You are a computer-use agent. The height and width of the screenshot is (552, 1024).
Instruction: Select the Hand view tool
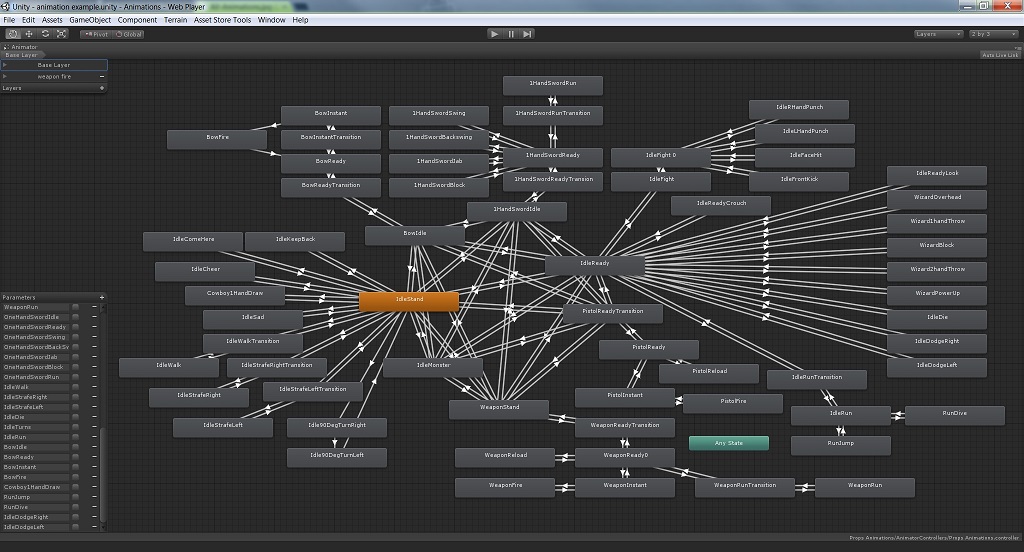pyautogui.click(x=13, y=34)
